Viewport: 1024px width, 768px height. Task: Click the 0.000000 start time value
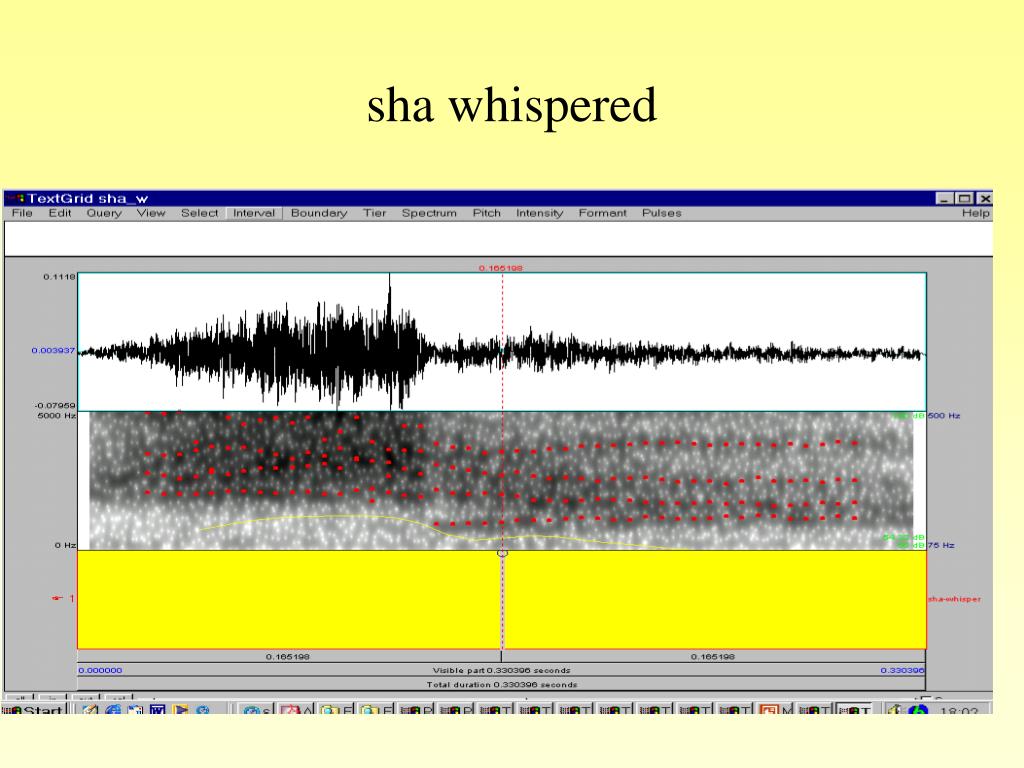(100, 670)
